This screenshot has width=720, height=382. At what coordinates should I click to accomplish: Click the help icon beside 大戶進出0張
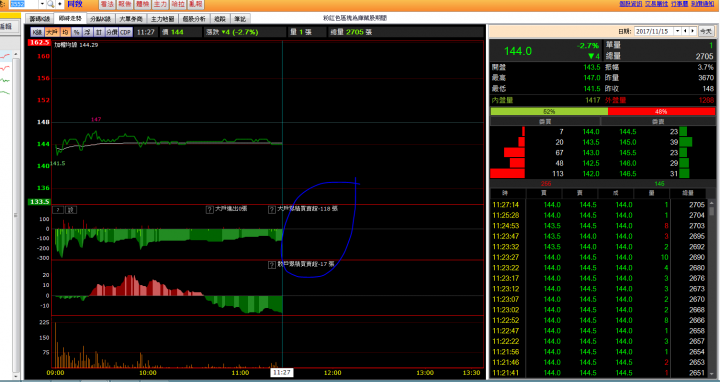point(209,209)
